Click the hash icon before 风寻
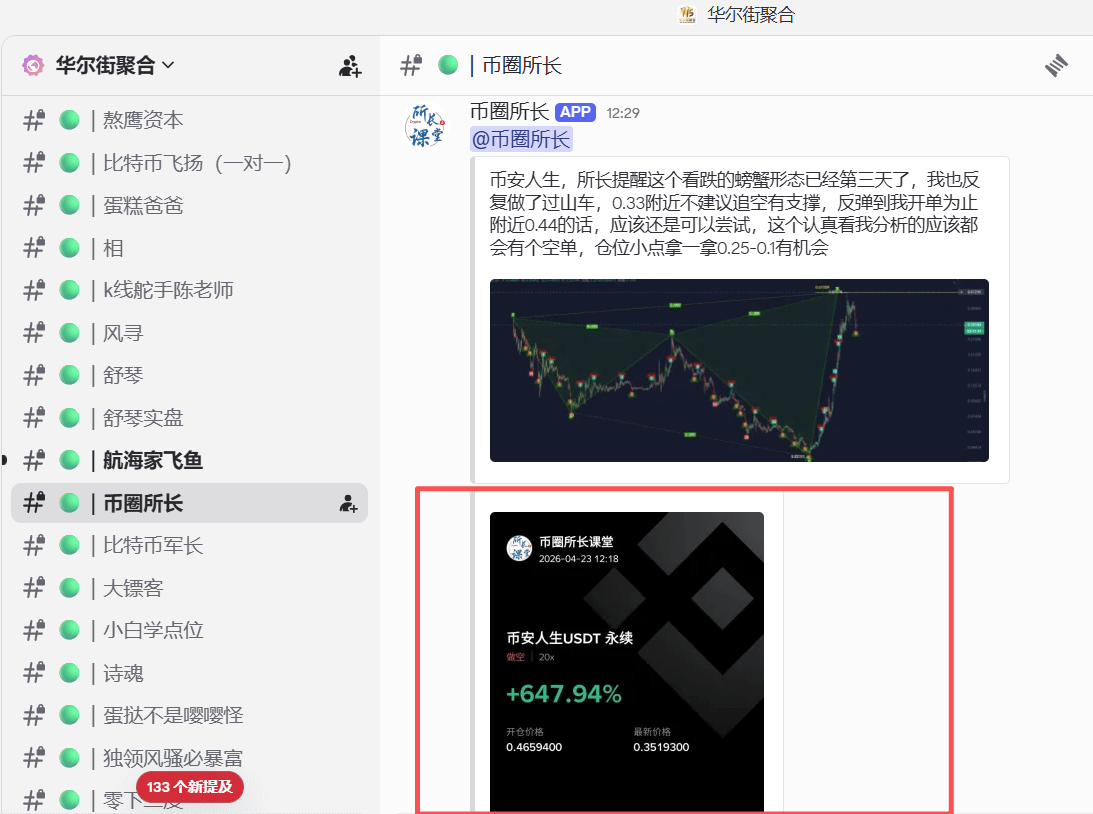The width and height of the screenshot is (1093, 814). point(34,333)
